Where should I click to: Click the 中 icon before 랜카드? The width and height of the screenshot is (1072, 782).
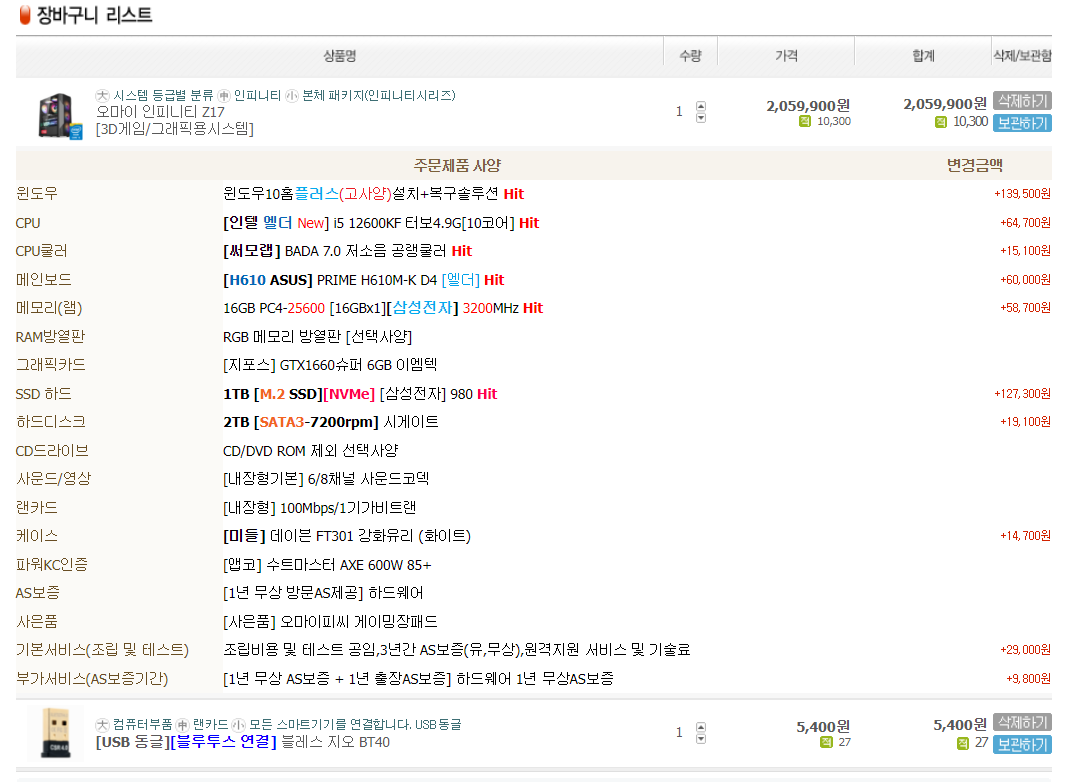pyautogui.click(x=183, y=725)
